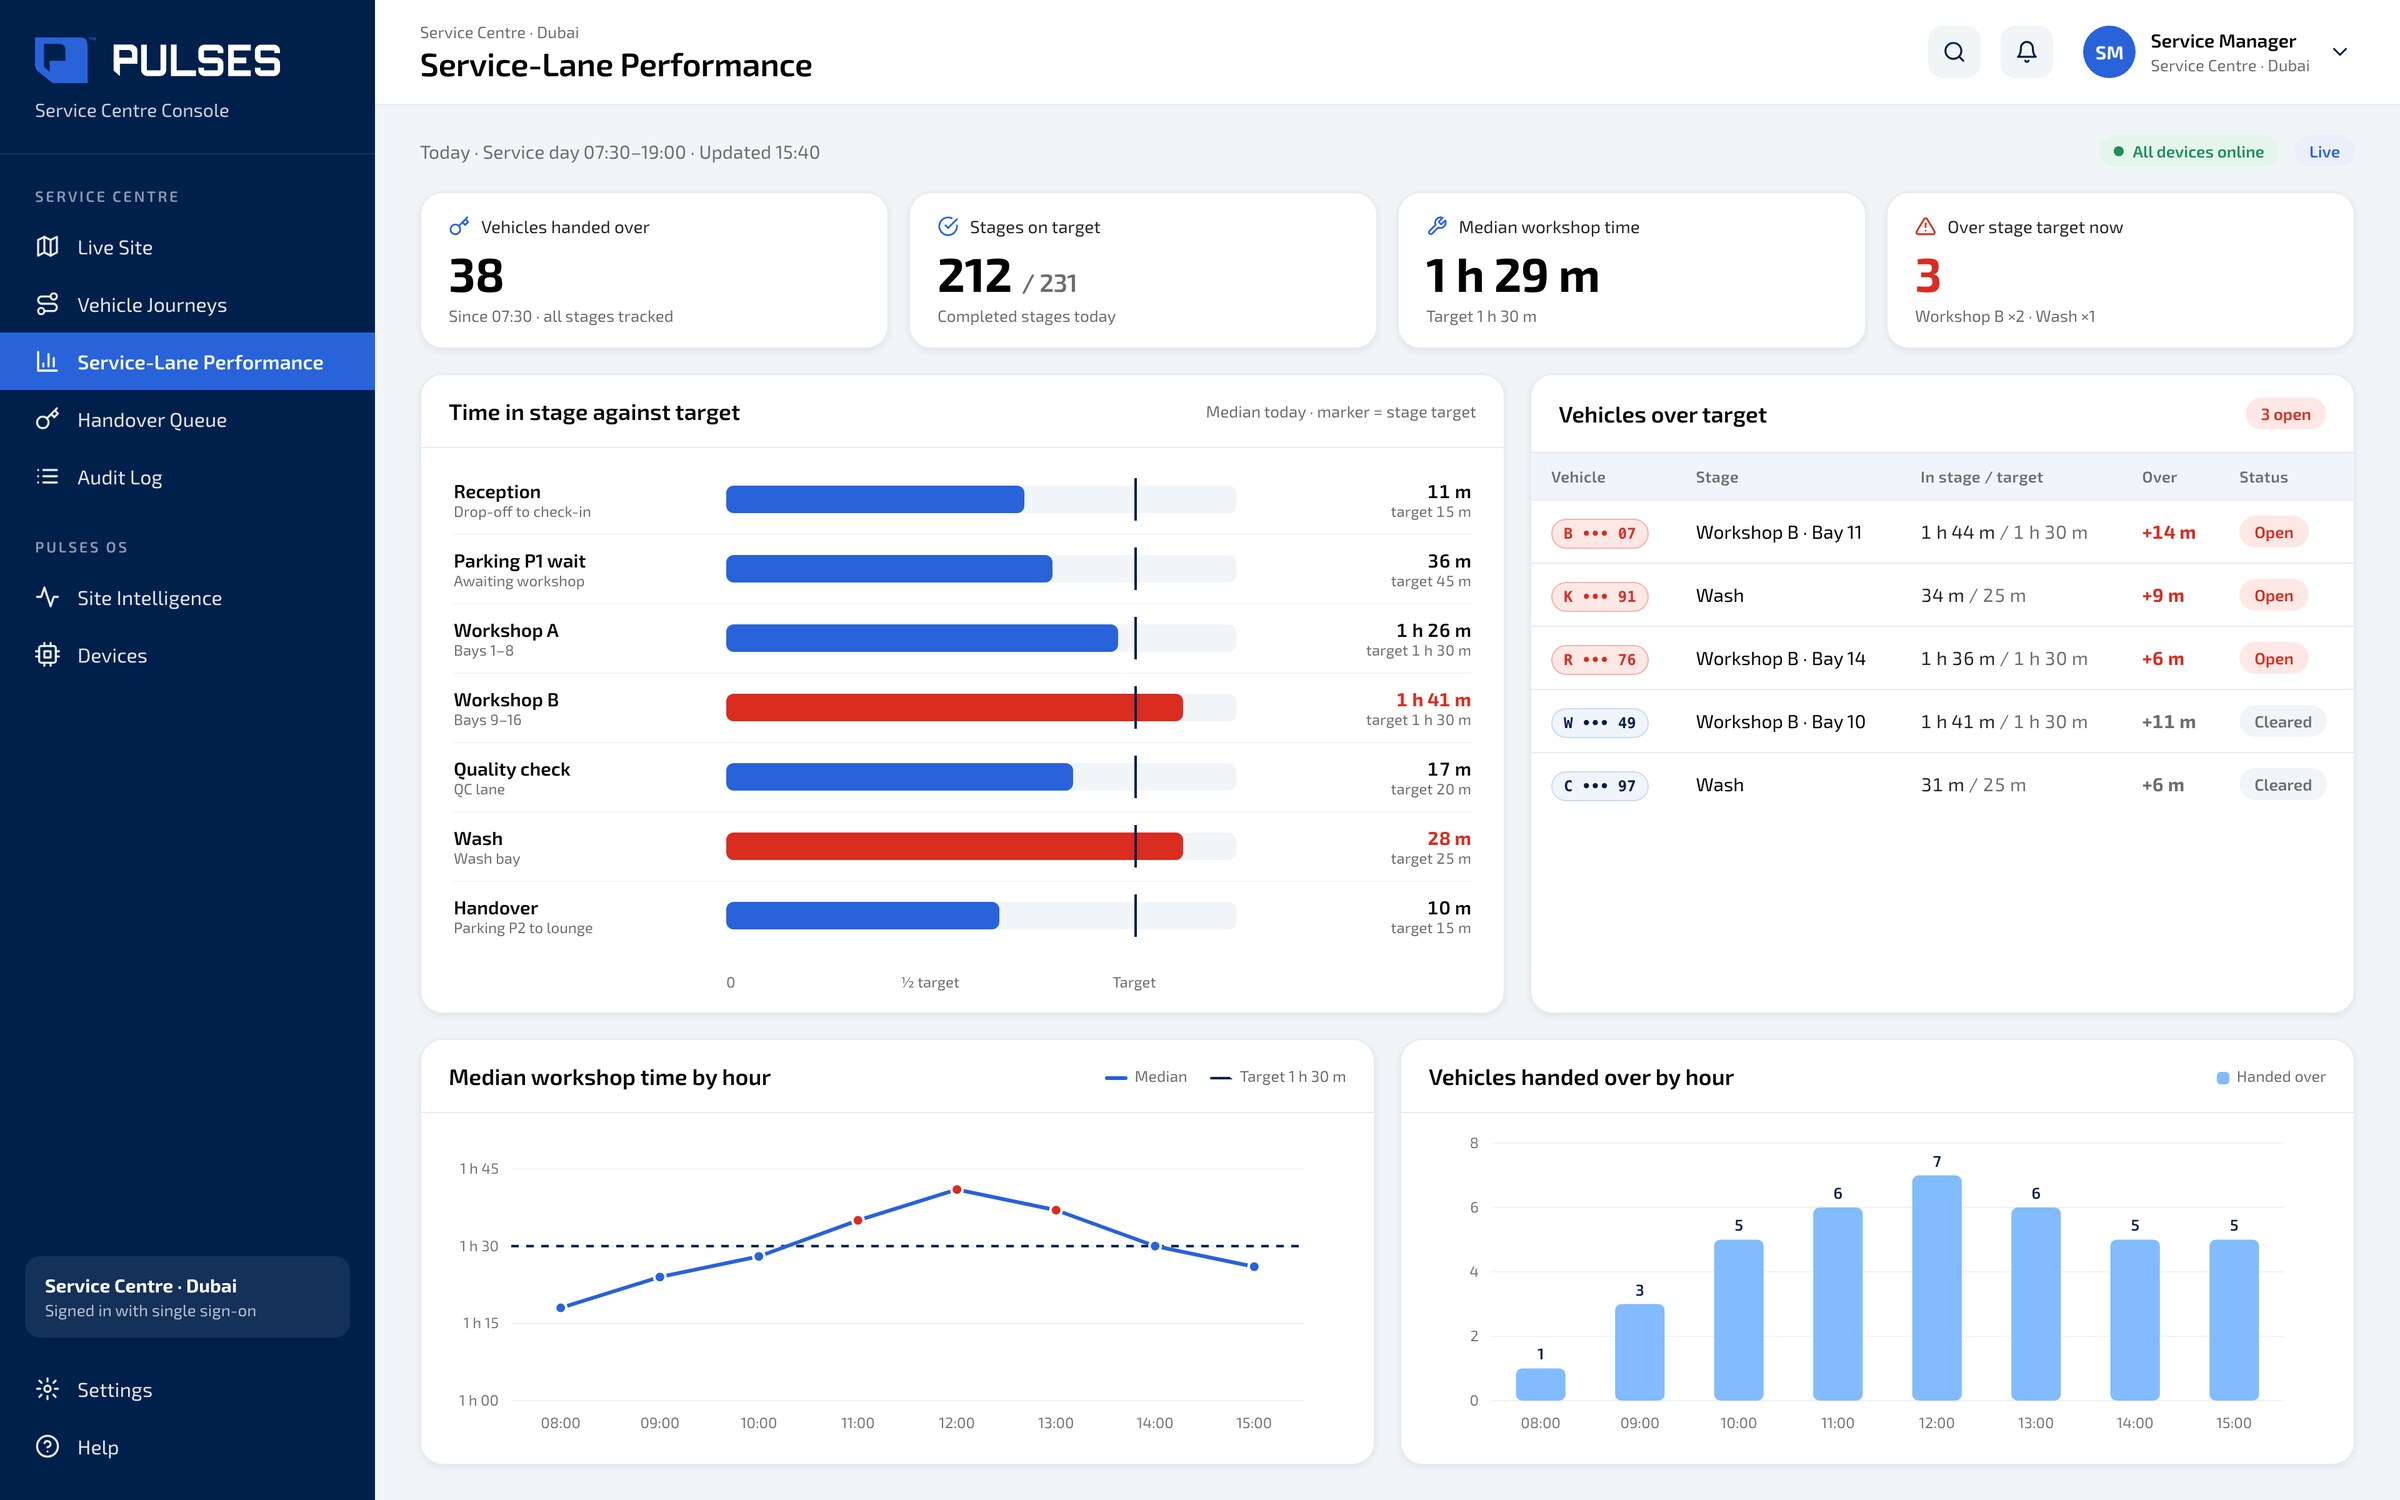Click the 12:00 red data point
The image size is (2400, 1500).
tap(956, 1190)
